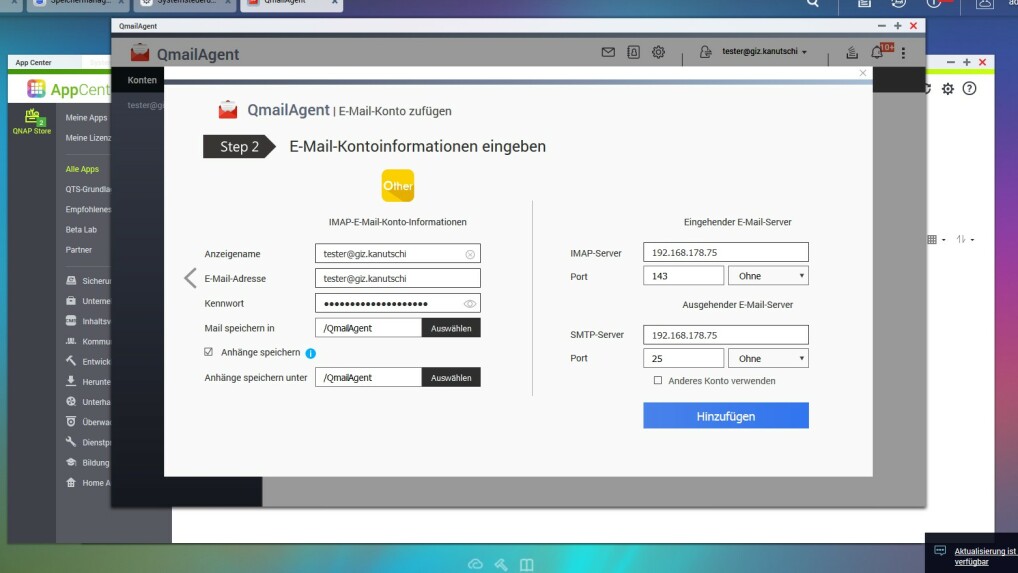
Task: Select Alle Apps in App Center
Action: 82,169
